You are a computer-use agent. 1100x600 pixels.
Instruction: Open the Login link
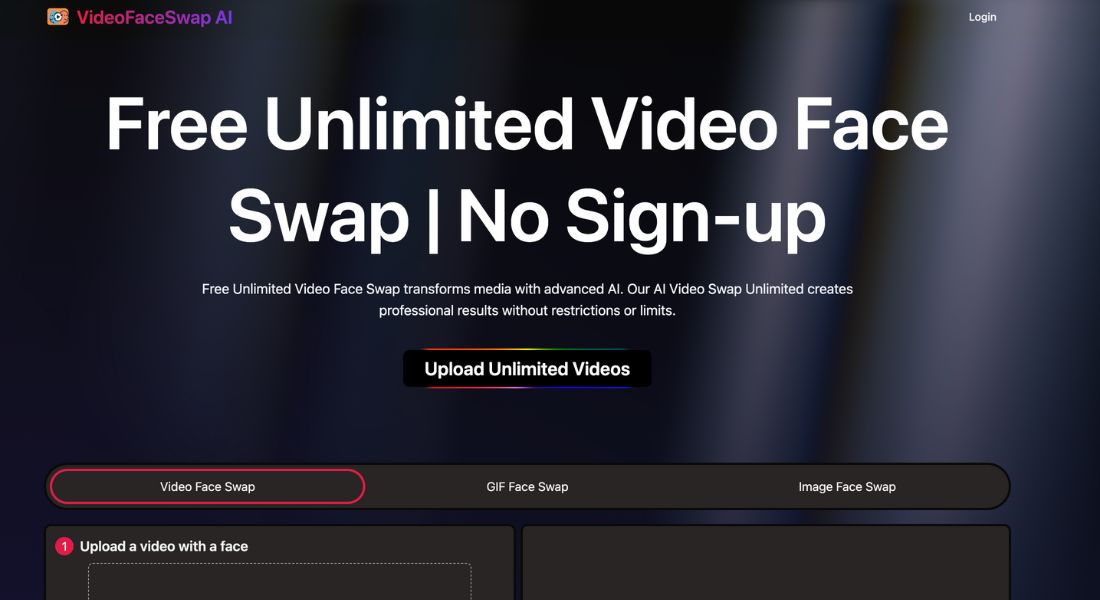click(x=982, y=17)
